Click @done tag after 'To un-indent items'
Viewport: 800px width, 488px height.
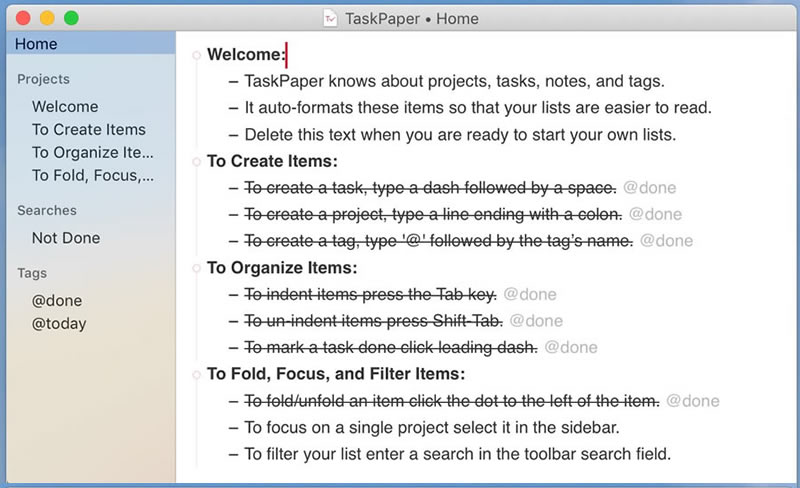coord(536,321)
